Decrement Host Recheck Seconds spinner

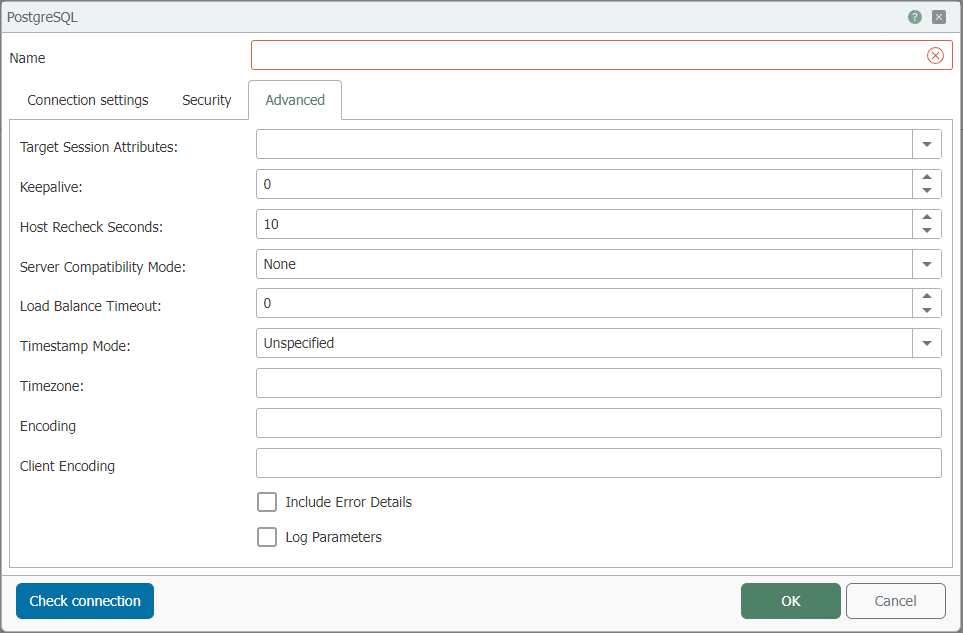coord(927,231)
